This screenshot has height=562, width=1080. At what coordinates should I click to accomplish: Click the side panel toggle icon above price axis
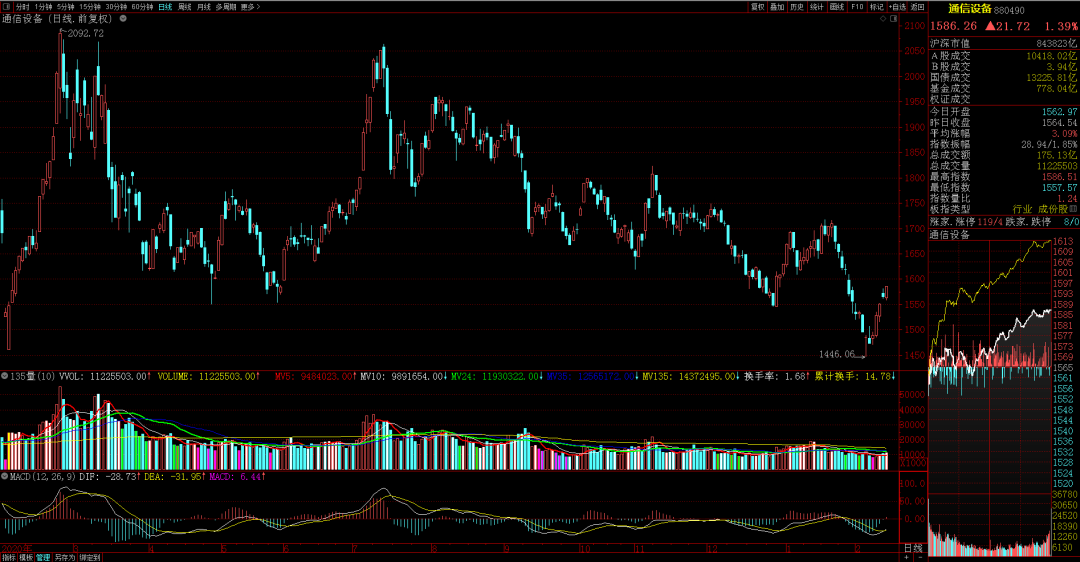(x=894, y=19)
